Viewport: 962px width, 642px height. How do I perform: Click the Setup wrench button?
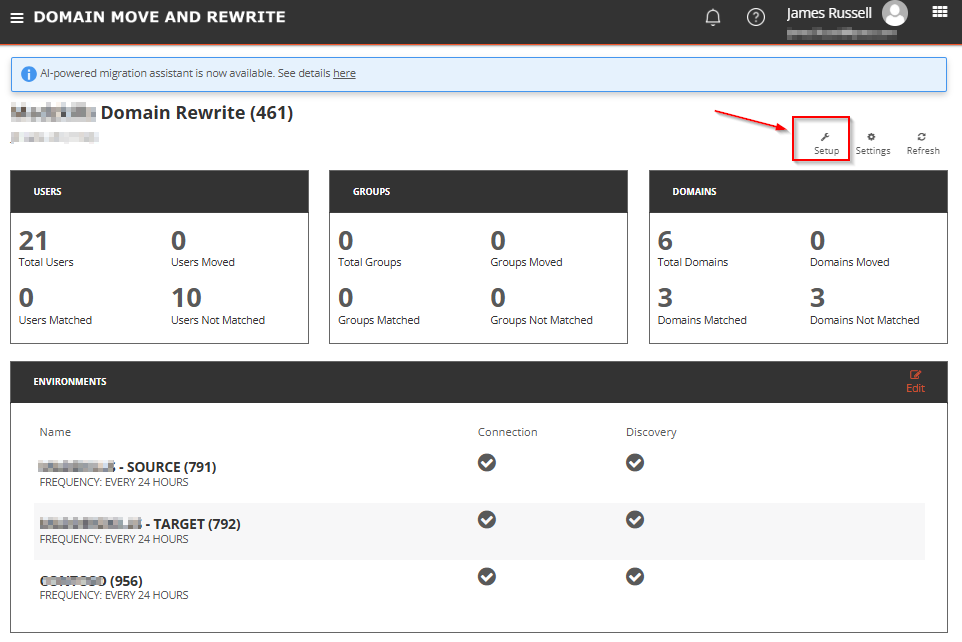pyautogui.click(x=826, y=144)
